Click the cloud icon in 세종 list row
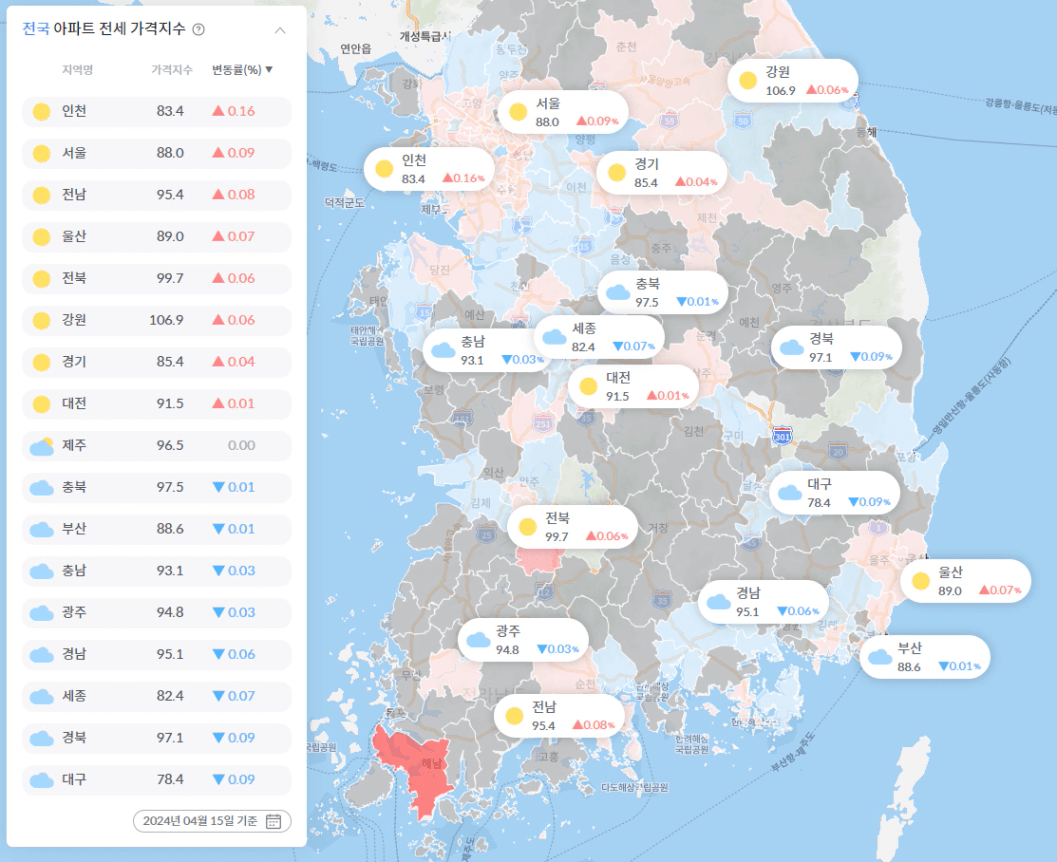 coord(42,697)
